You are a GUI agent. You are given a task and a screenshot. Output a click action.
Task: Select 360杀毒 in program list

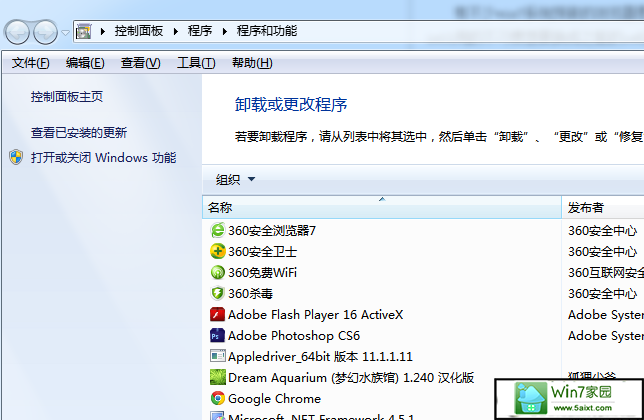251,294
